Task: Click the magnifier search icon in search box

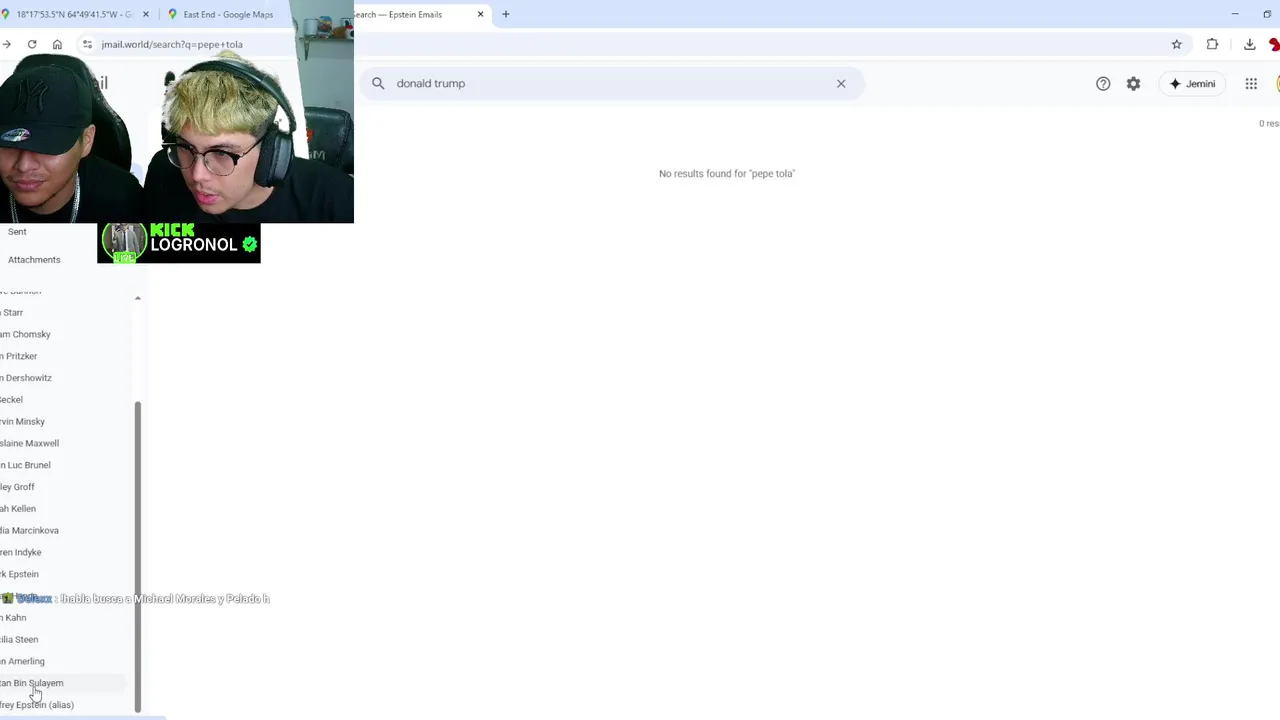Action: [378, 83]
